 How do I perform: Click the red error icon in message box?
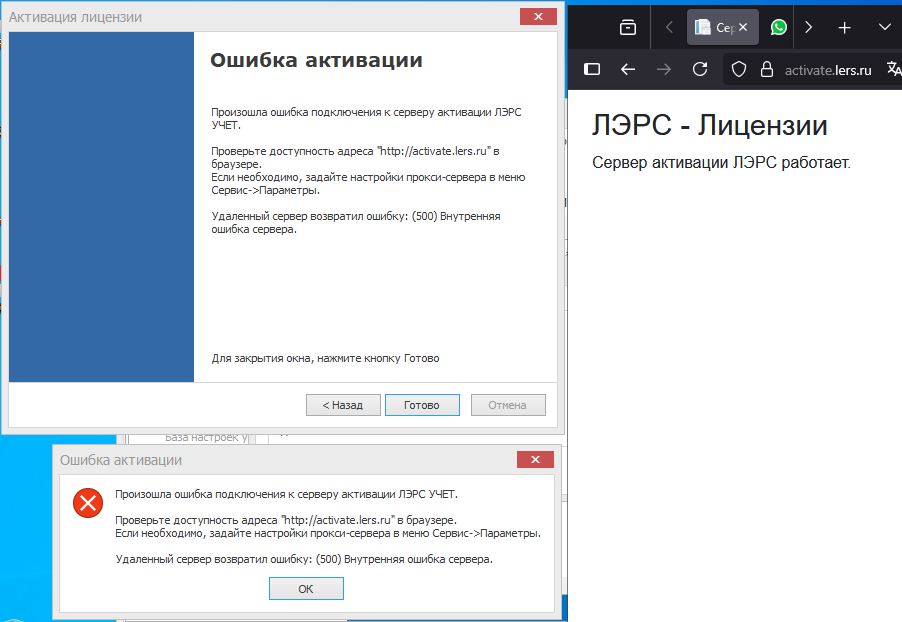(x=88, y=503)
